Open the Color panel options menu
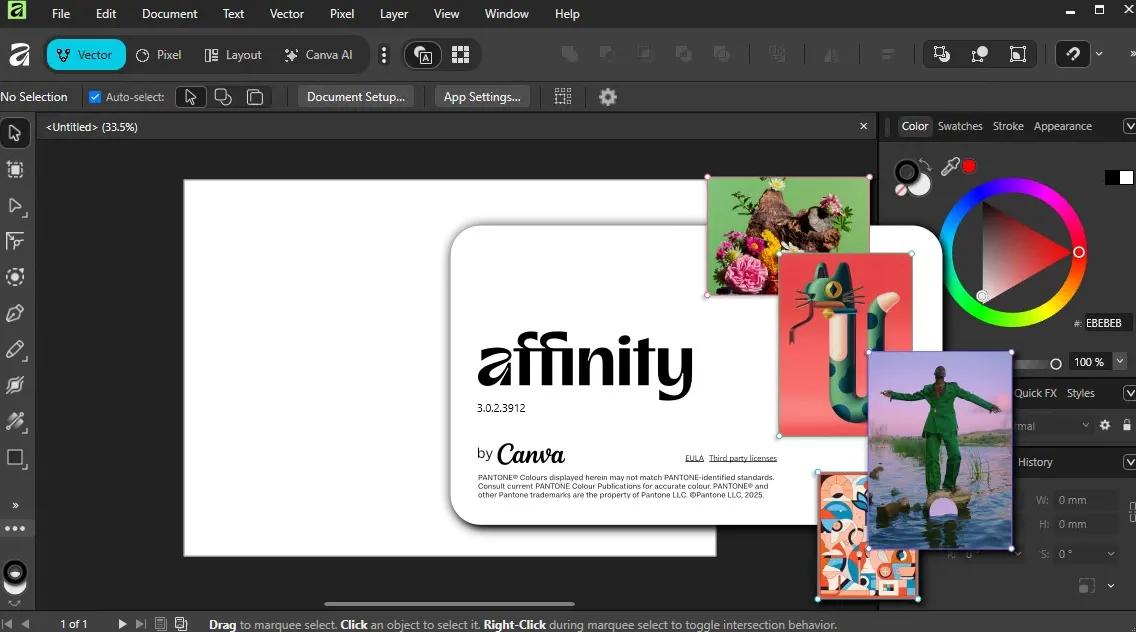 [x=1129, y=126]
